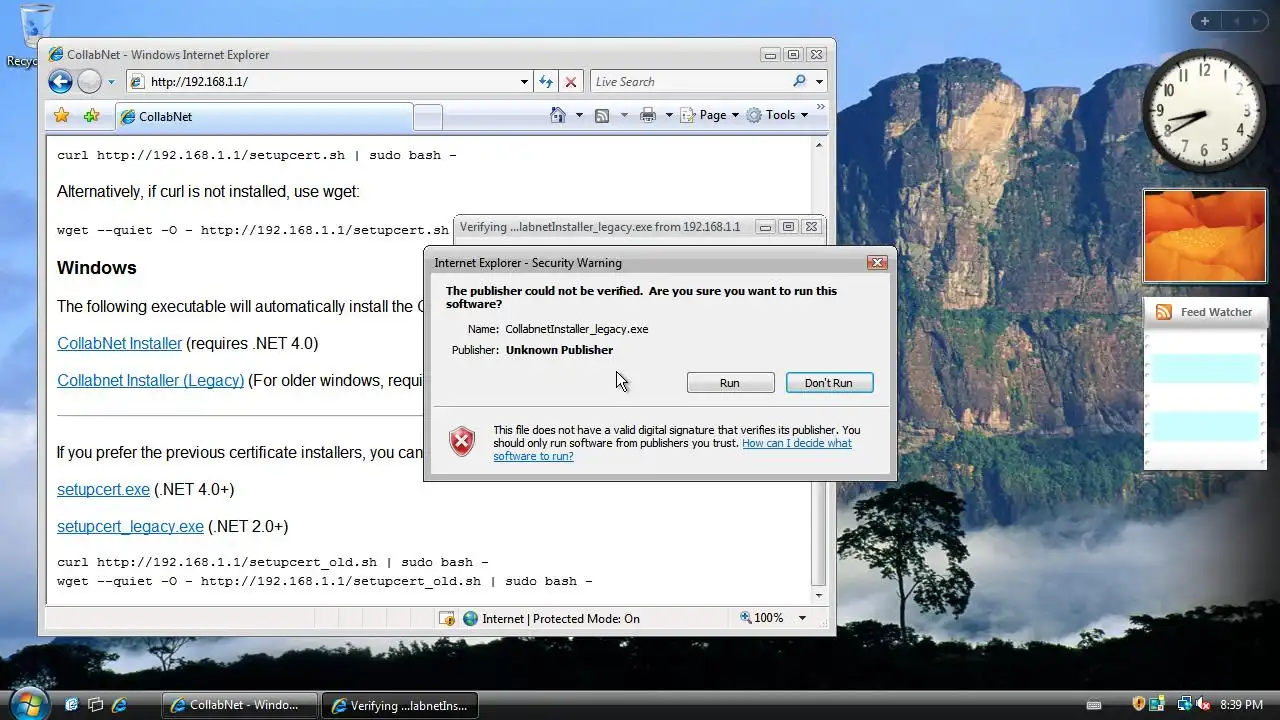Switch to 'CollabNet - Windo...' taskbar button
The image size is (1280, 720).
point(239,705)
